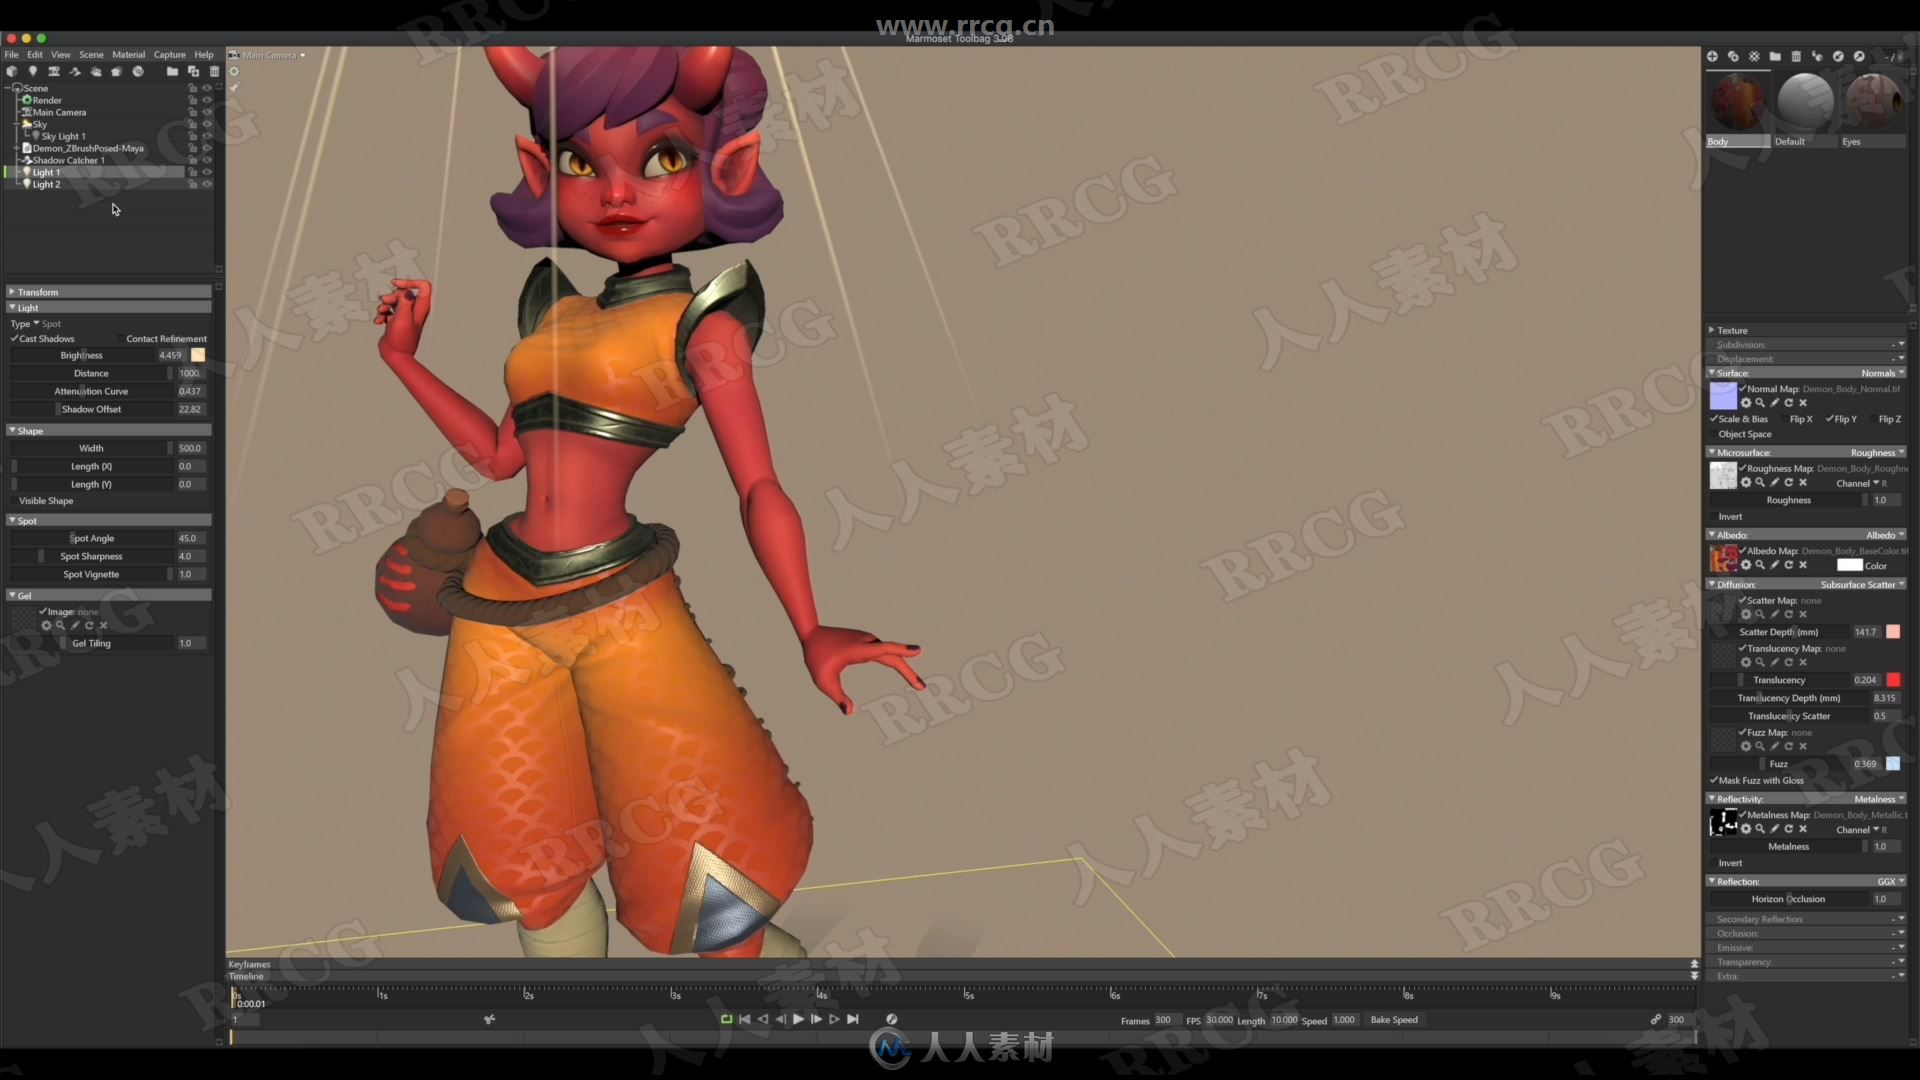This screenshot has height=1080, width=1920.
Task: Toggle visibility of Light 2
Action: (x=207, y=184)
